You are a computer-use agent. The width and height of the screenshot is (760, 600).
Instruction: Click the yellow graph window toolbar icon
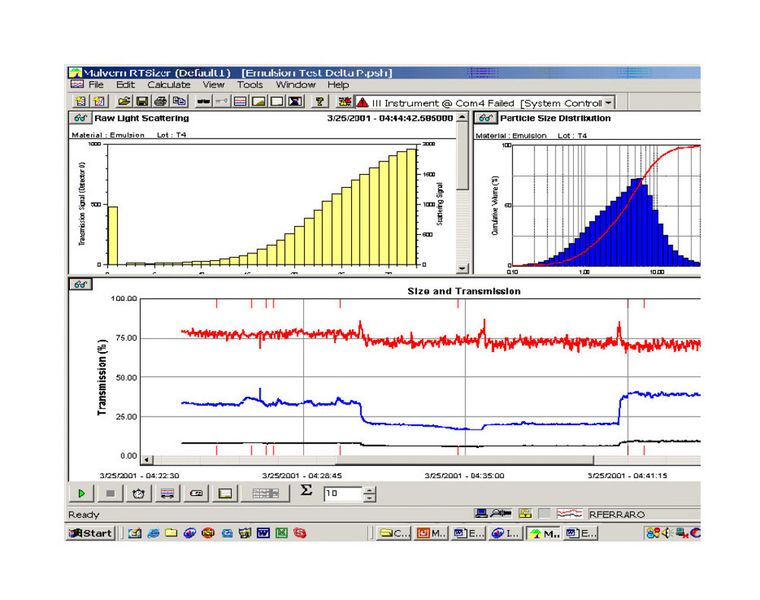click(x=258, y=101)
